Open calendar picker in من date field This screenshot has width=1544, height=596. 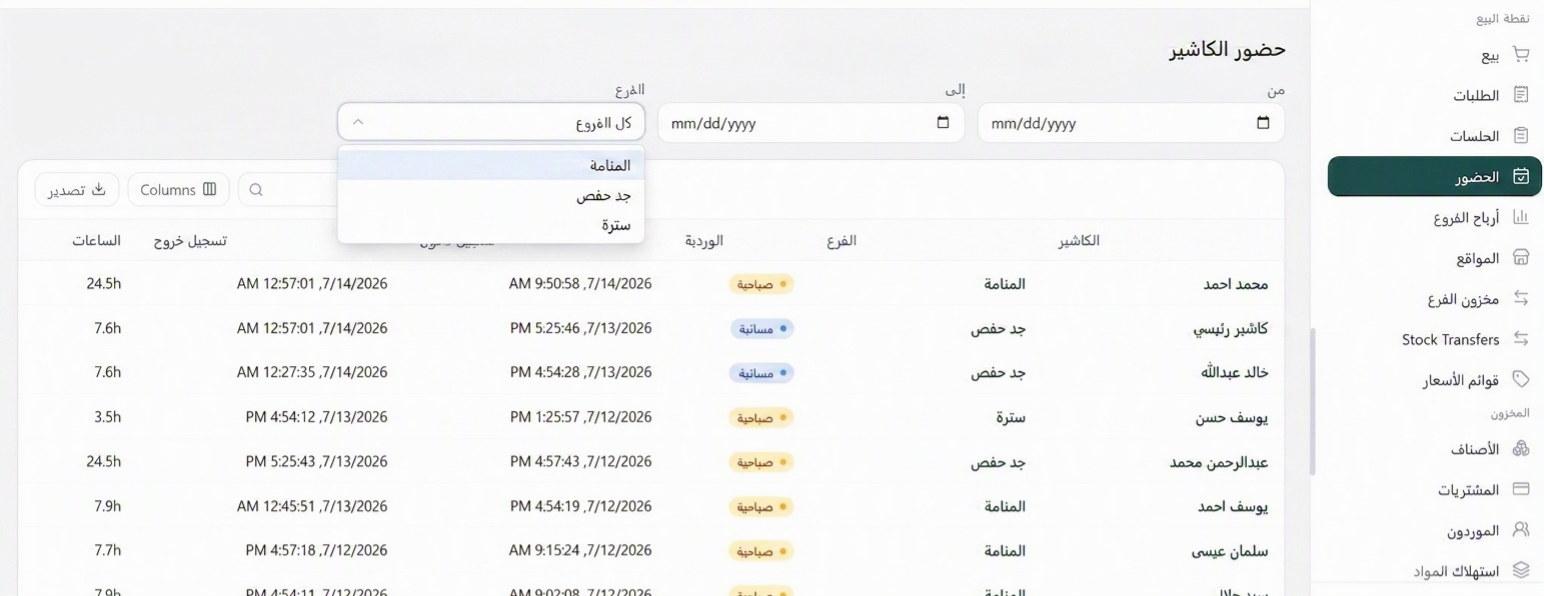coord(1263,123)
